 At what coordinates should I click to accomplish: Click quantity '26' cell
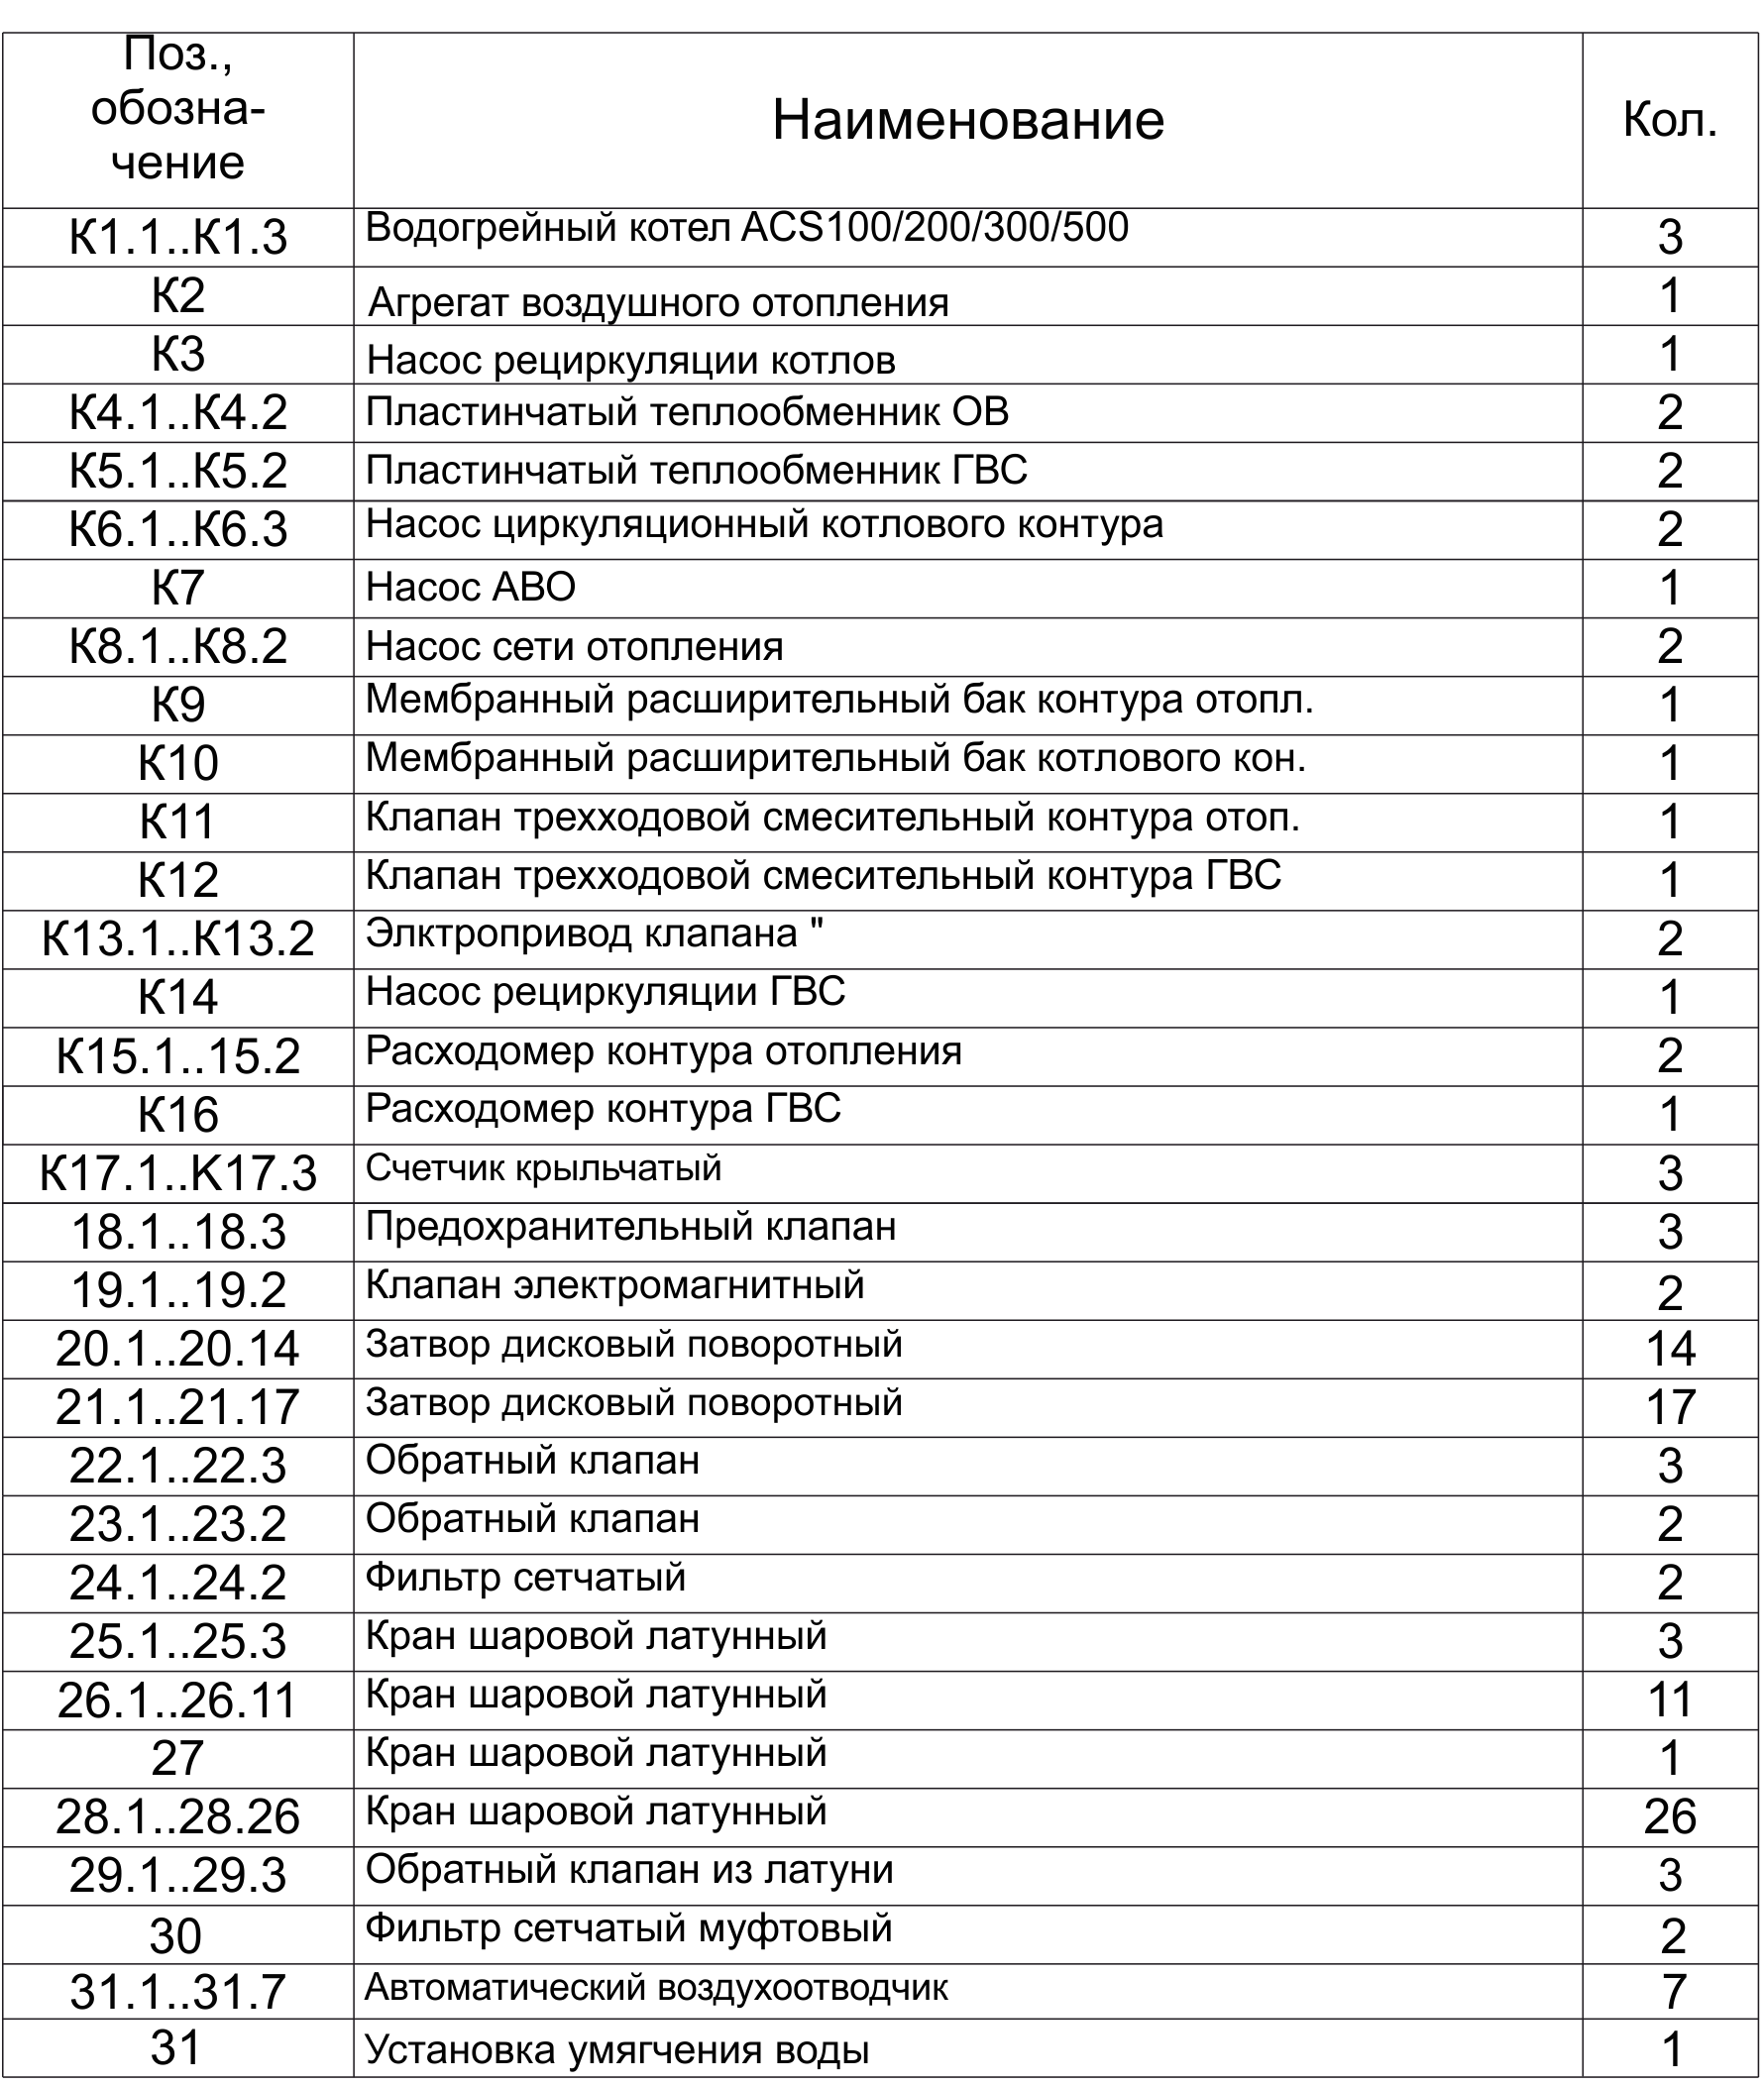click(1670, 1816)
